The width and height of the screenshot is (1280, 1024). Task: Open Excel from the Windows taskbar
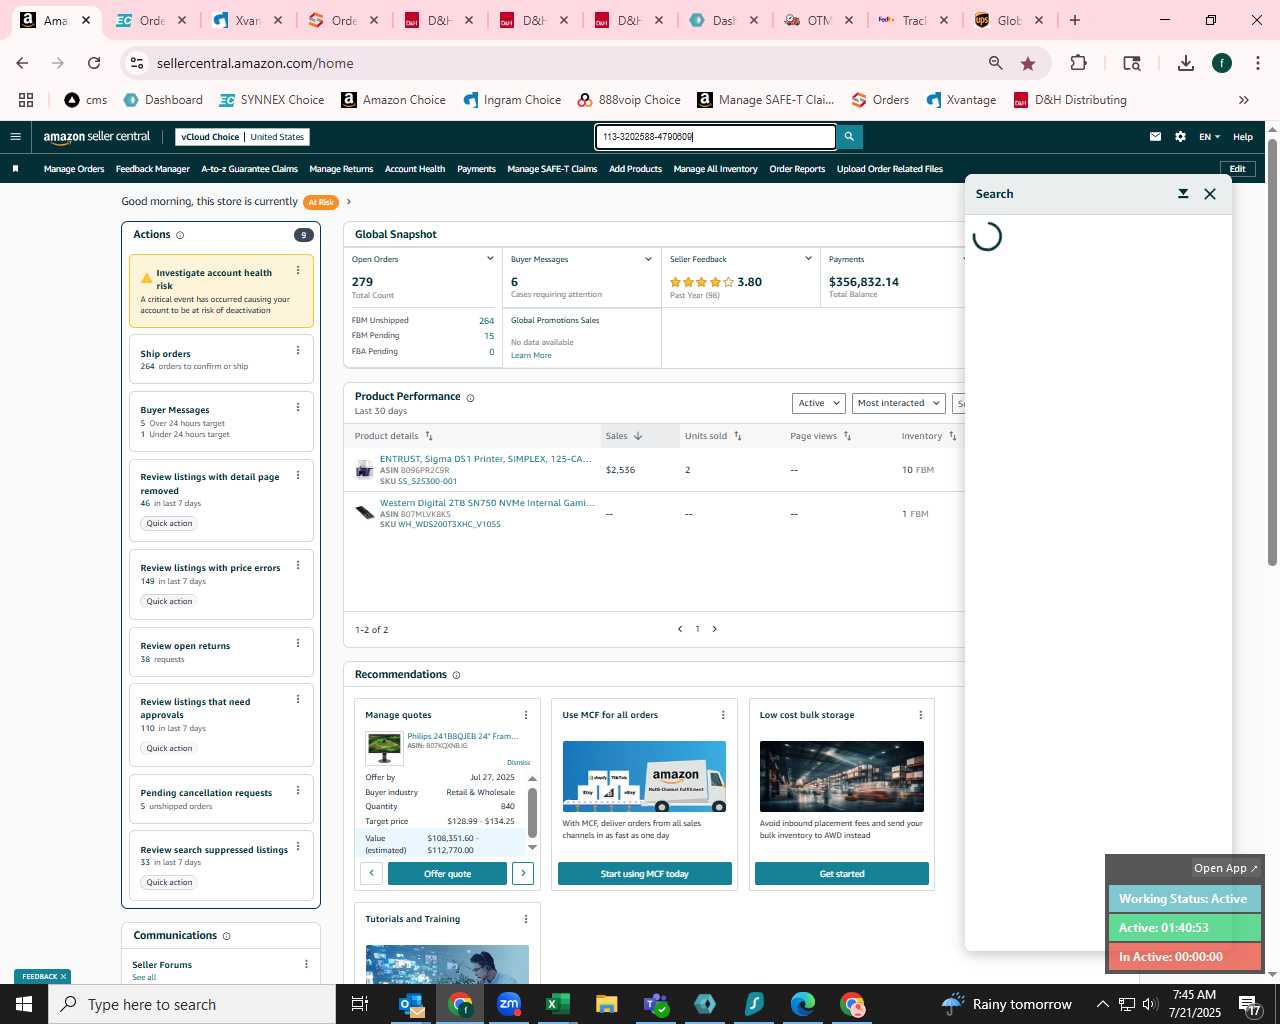tap(558, 1004)
